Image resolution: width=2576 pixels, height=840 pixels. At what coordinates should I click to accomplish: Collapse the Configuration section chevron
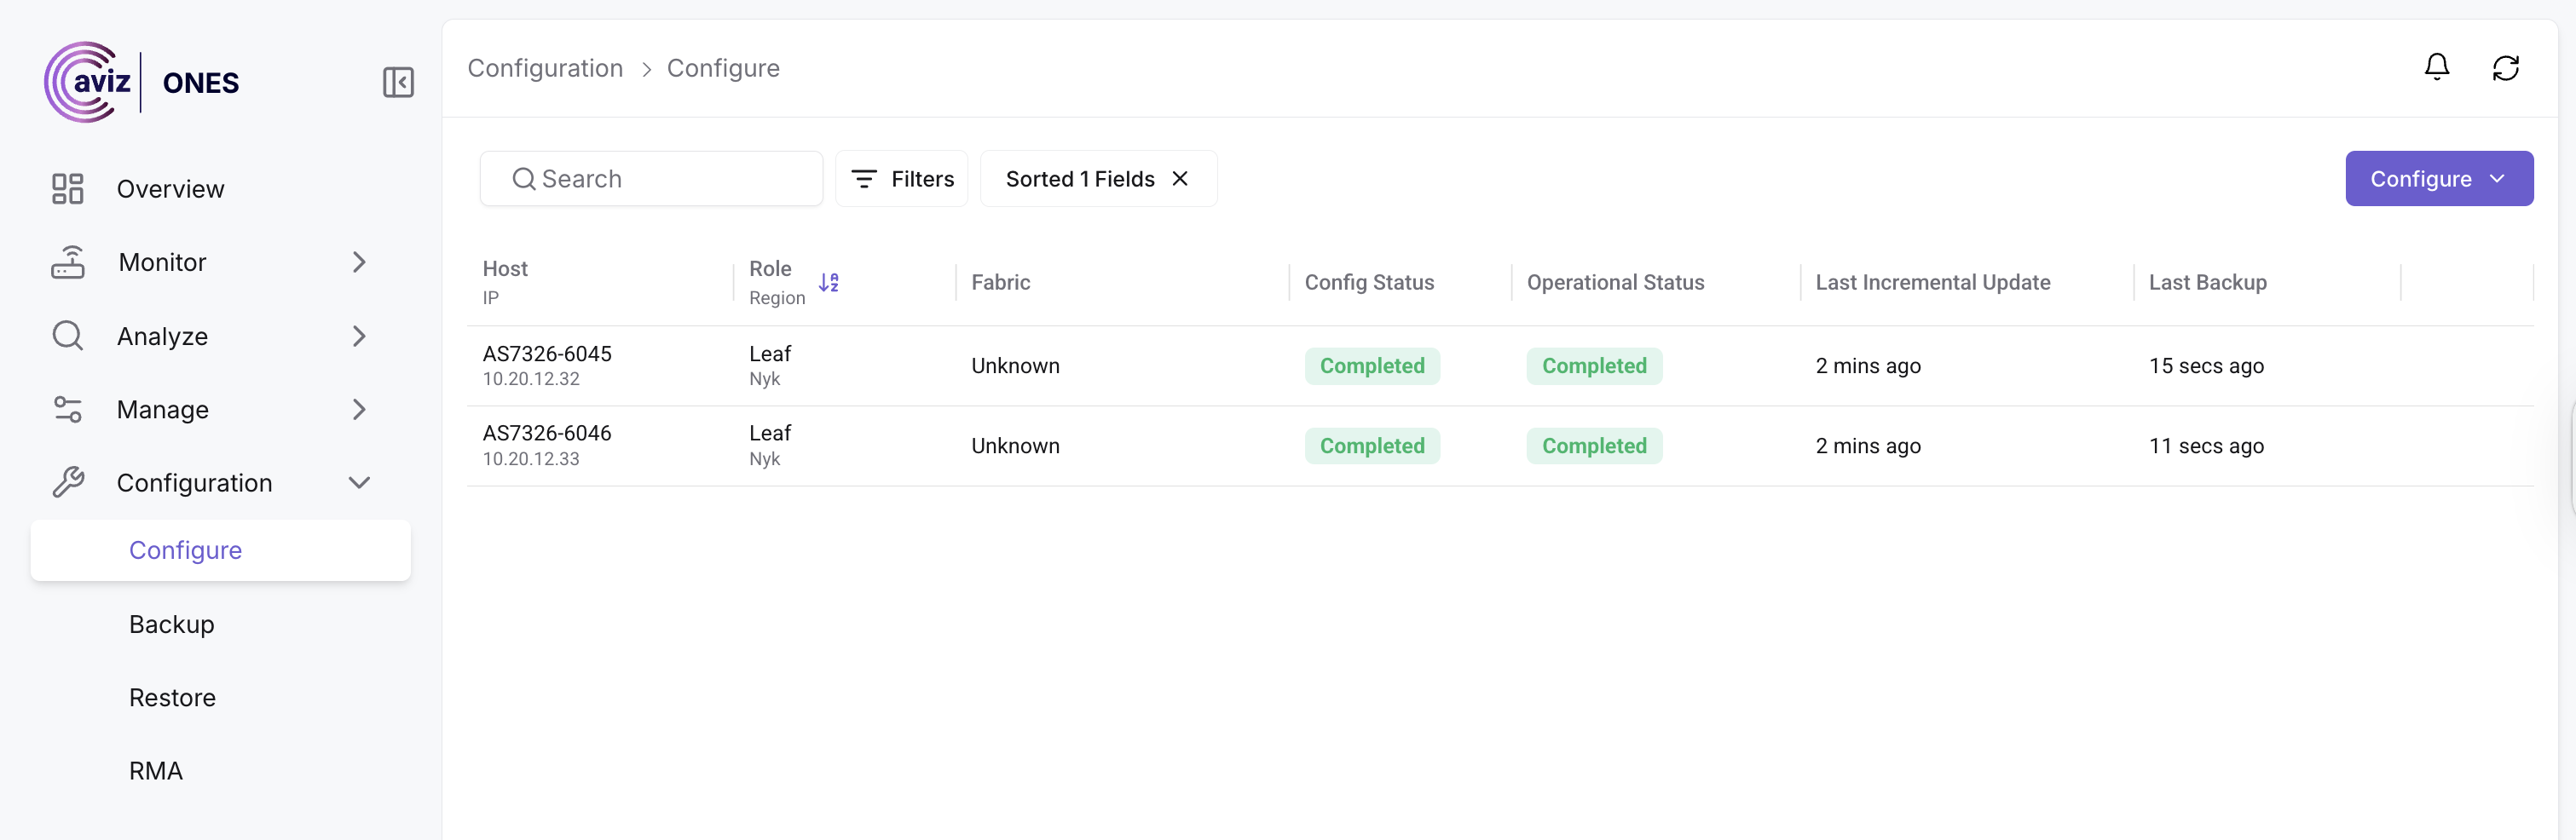tap(359, 483)
